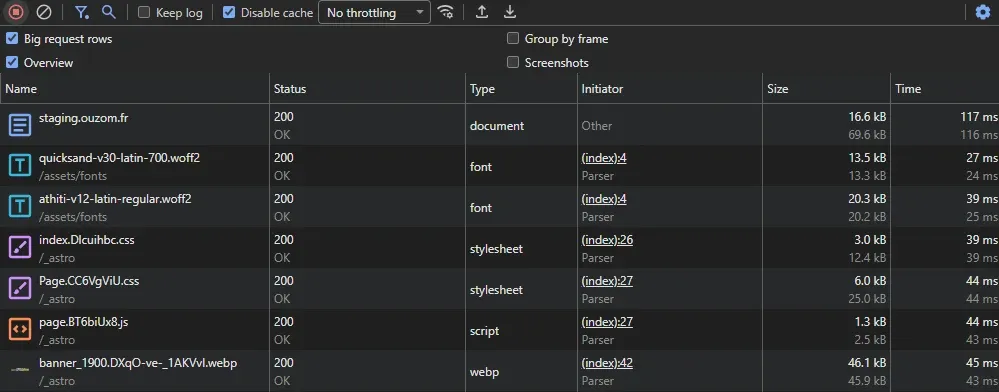Click the 46.1 kB size value
This screenshot has height=392, width=999.
[866, 363]
